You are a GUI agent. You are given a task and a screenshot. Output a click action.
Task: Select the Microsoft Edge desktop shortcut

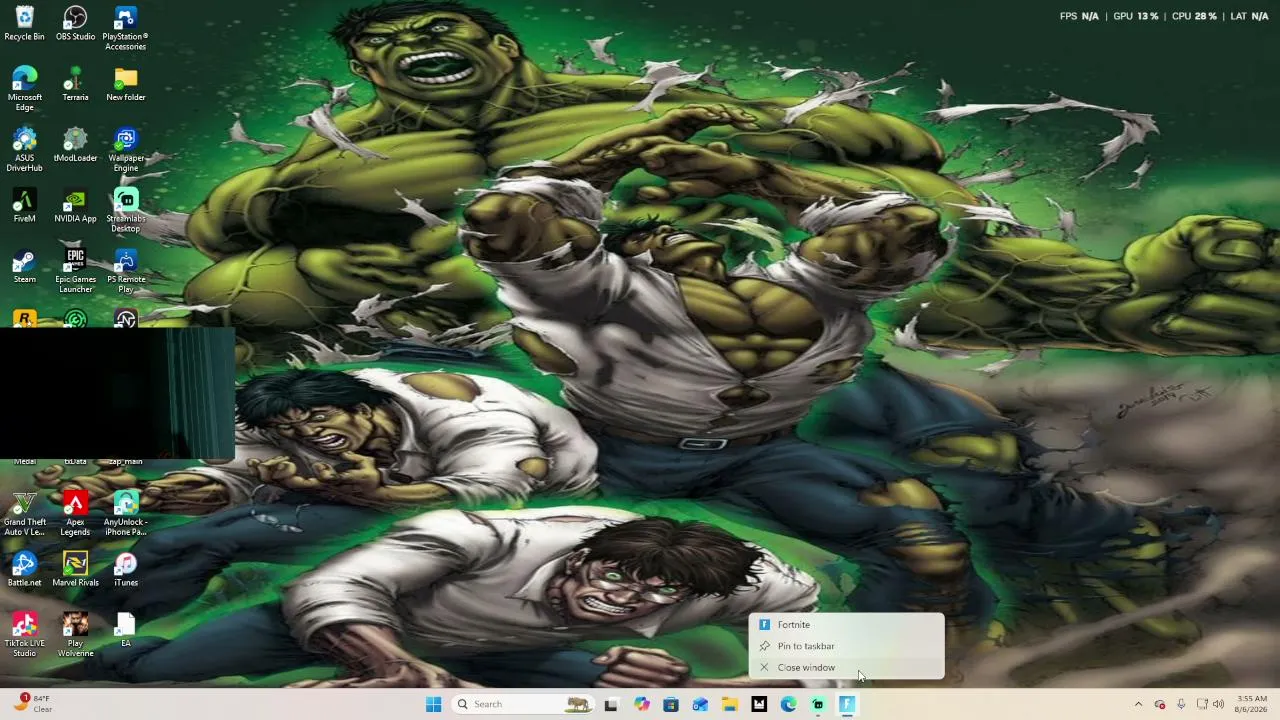click(25, 89)
